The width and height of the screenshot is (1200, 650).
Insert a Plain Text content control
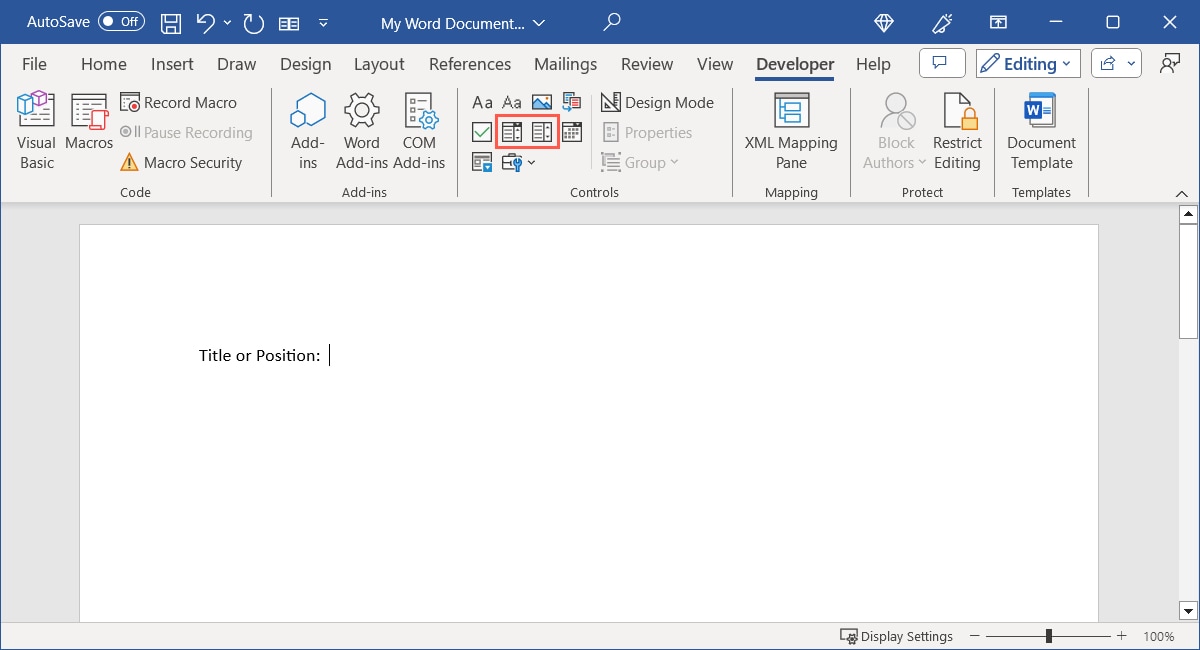[x=512, y=101]
